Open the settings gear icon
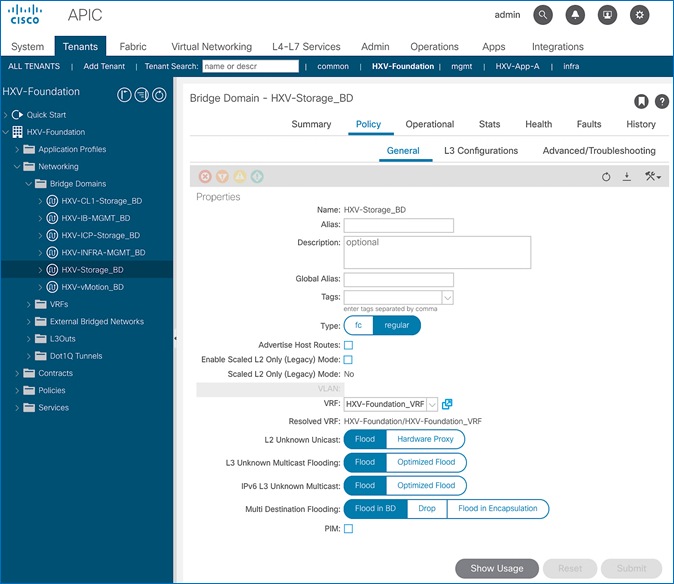Screen dimensions: 674x584 (640, 15)
